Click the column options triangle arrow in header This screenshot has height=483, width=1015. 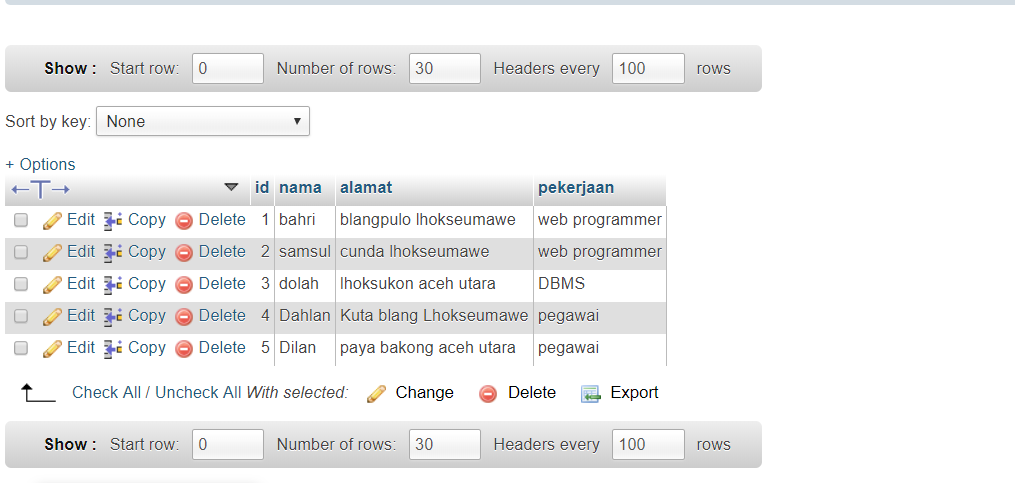coord(231,187)
